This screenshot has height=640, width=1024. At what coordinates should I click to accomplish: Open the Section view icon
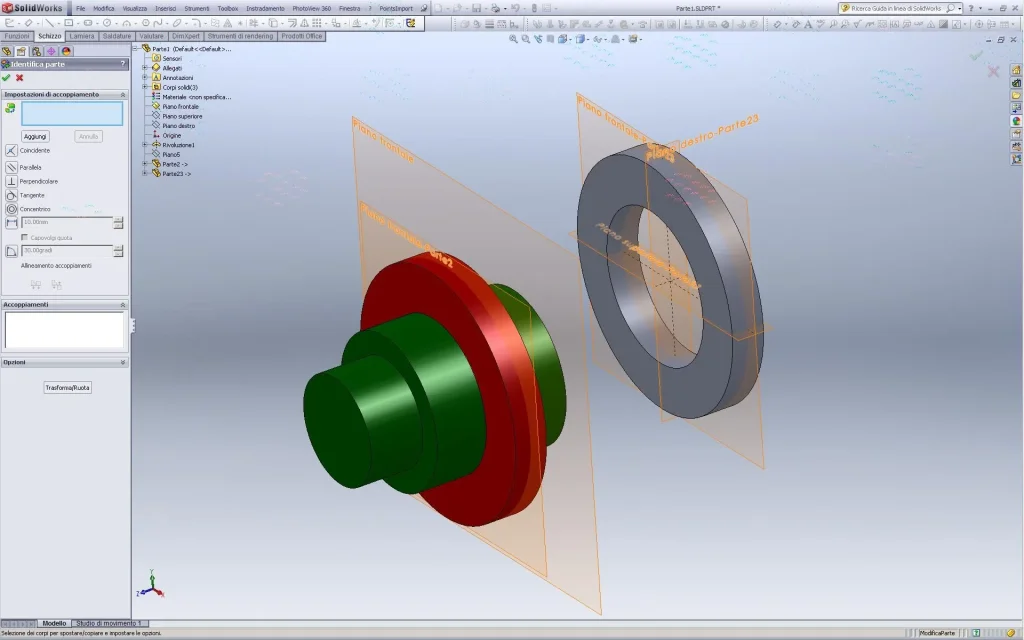pyautogui.click(x=551, y=39)
